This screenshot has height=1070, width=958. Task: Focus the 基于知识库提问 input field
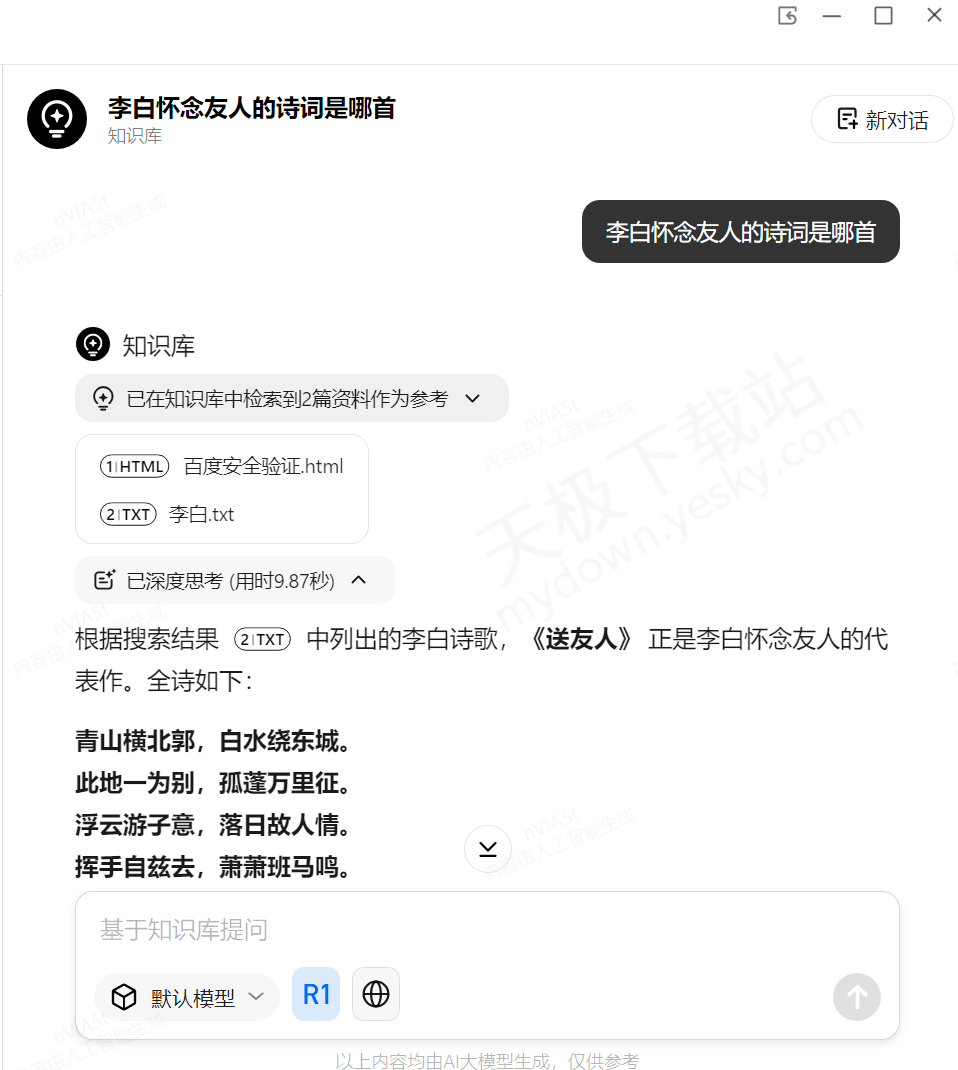(x=487, y=929)
